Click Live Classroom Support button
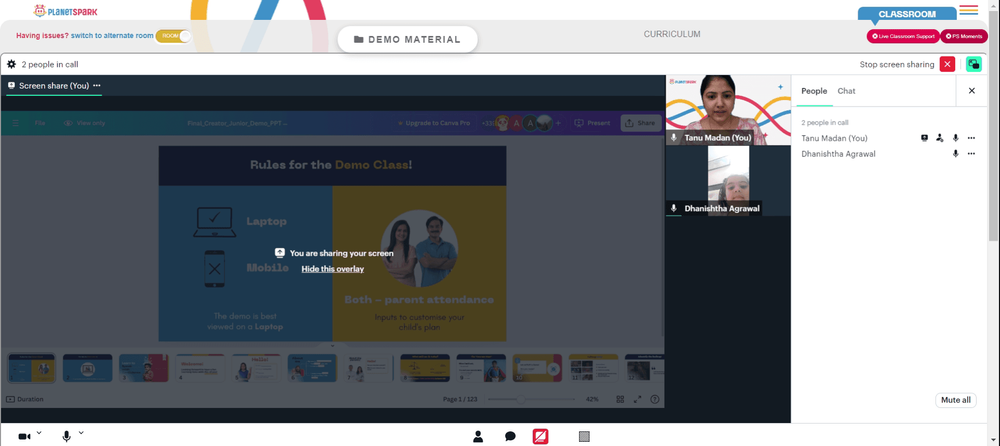This screenshot has height=446, width=1000. [903, 36]
